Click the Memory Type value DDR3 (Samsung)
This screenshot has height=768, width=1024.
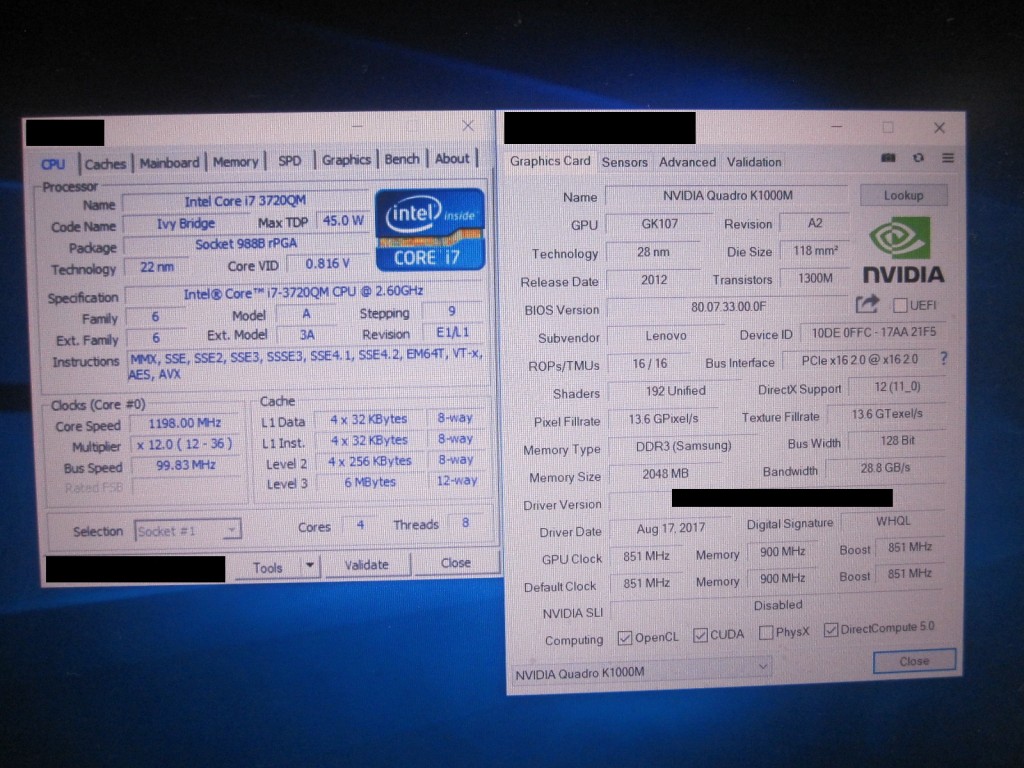tap(683, 446)
